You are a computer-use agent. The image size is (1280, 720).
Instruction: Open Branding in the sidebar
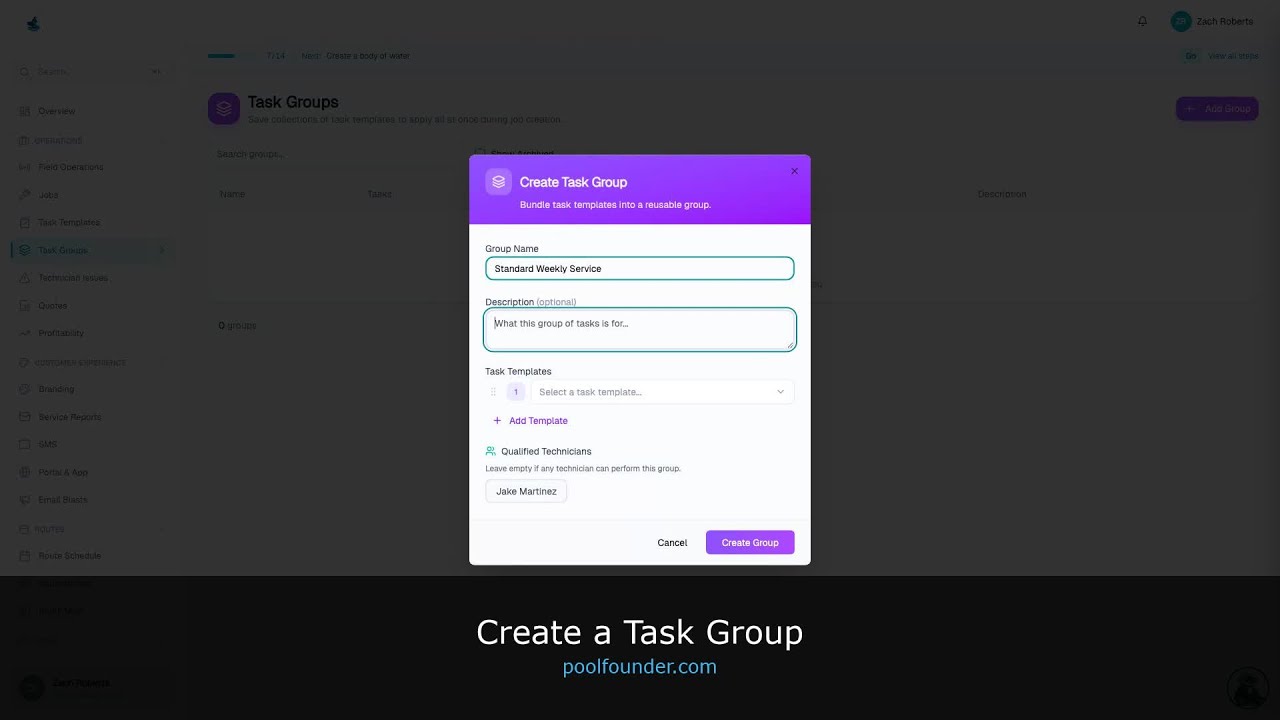tap(56, 389)
